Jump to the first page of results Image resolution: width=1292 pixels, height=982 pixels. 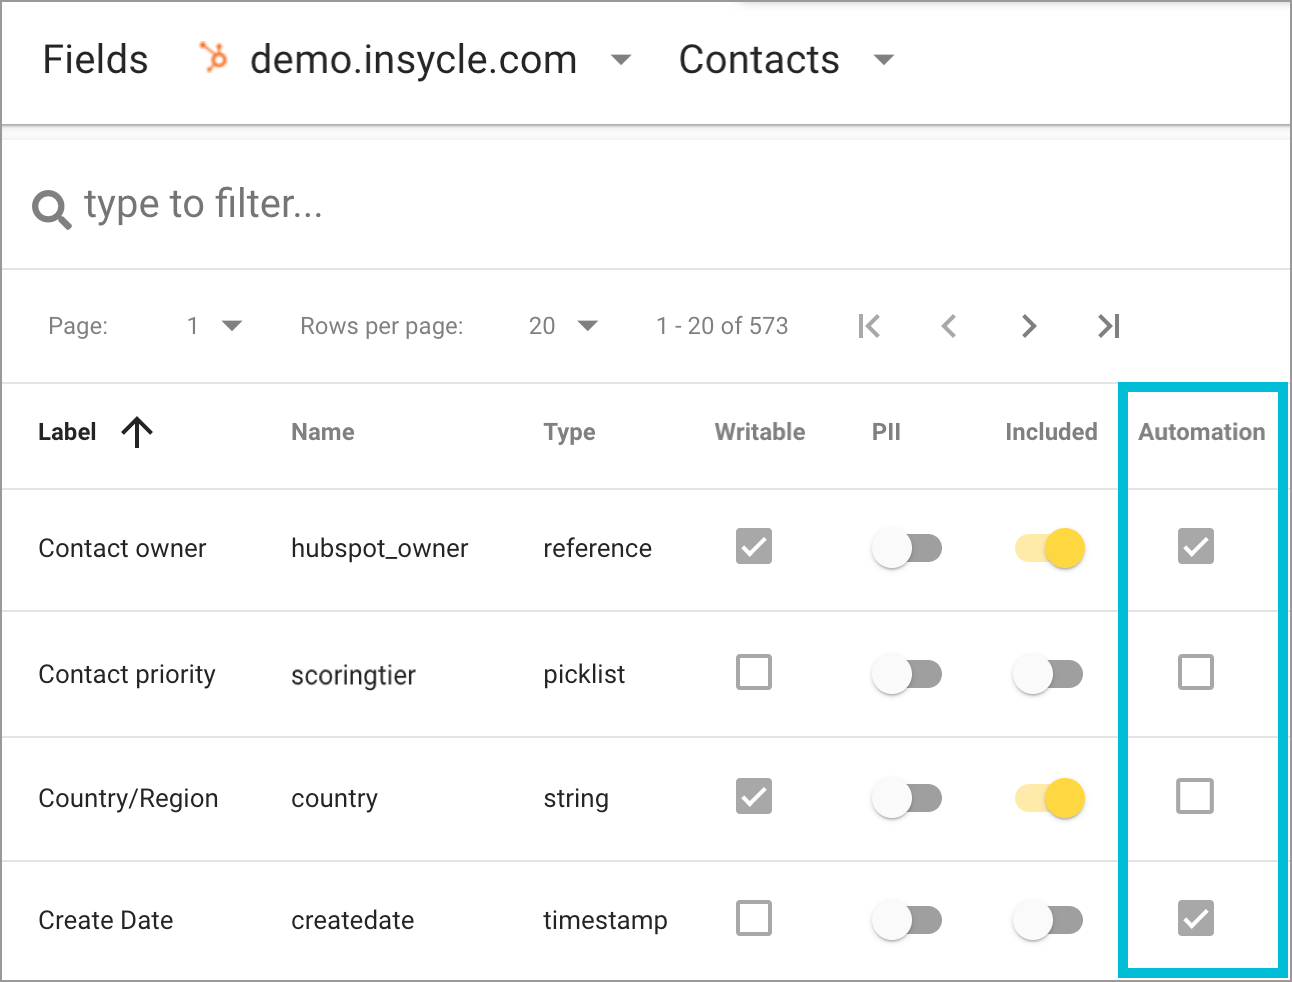[869, 325]
